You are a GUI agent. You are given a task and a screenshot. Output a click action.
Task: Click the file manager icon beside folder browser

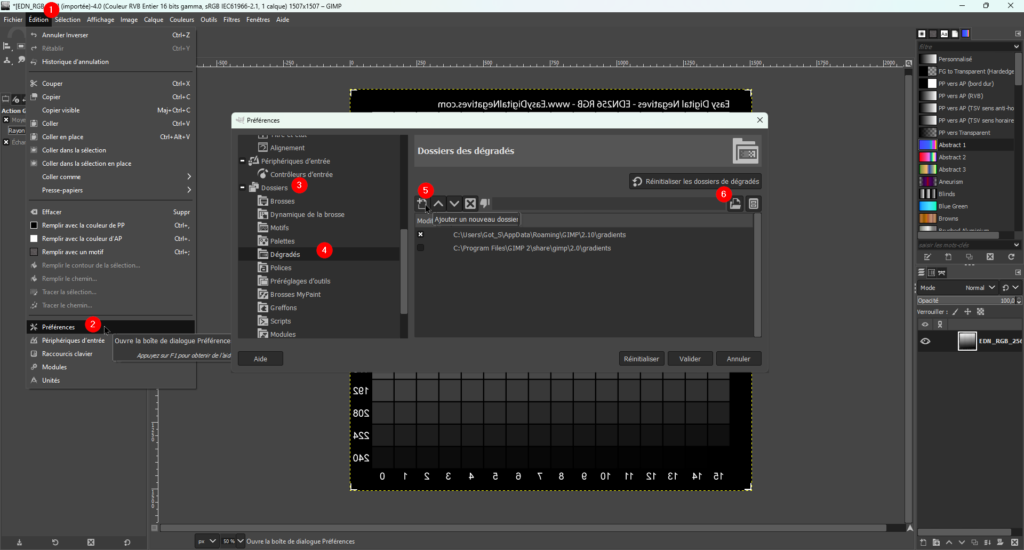(x=753, y=204)
